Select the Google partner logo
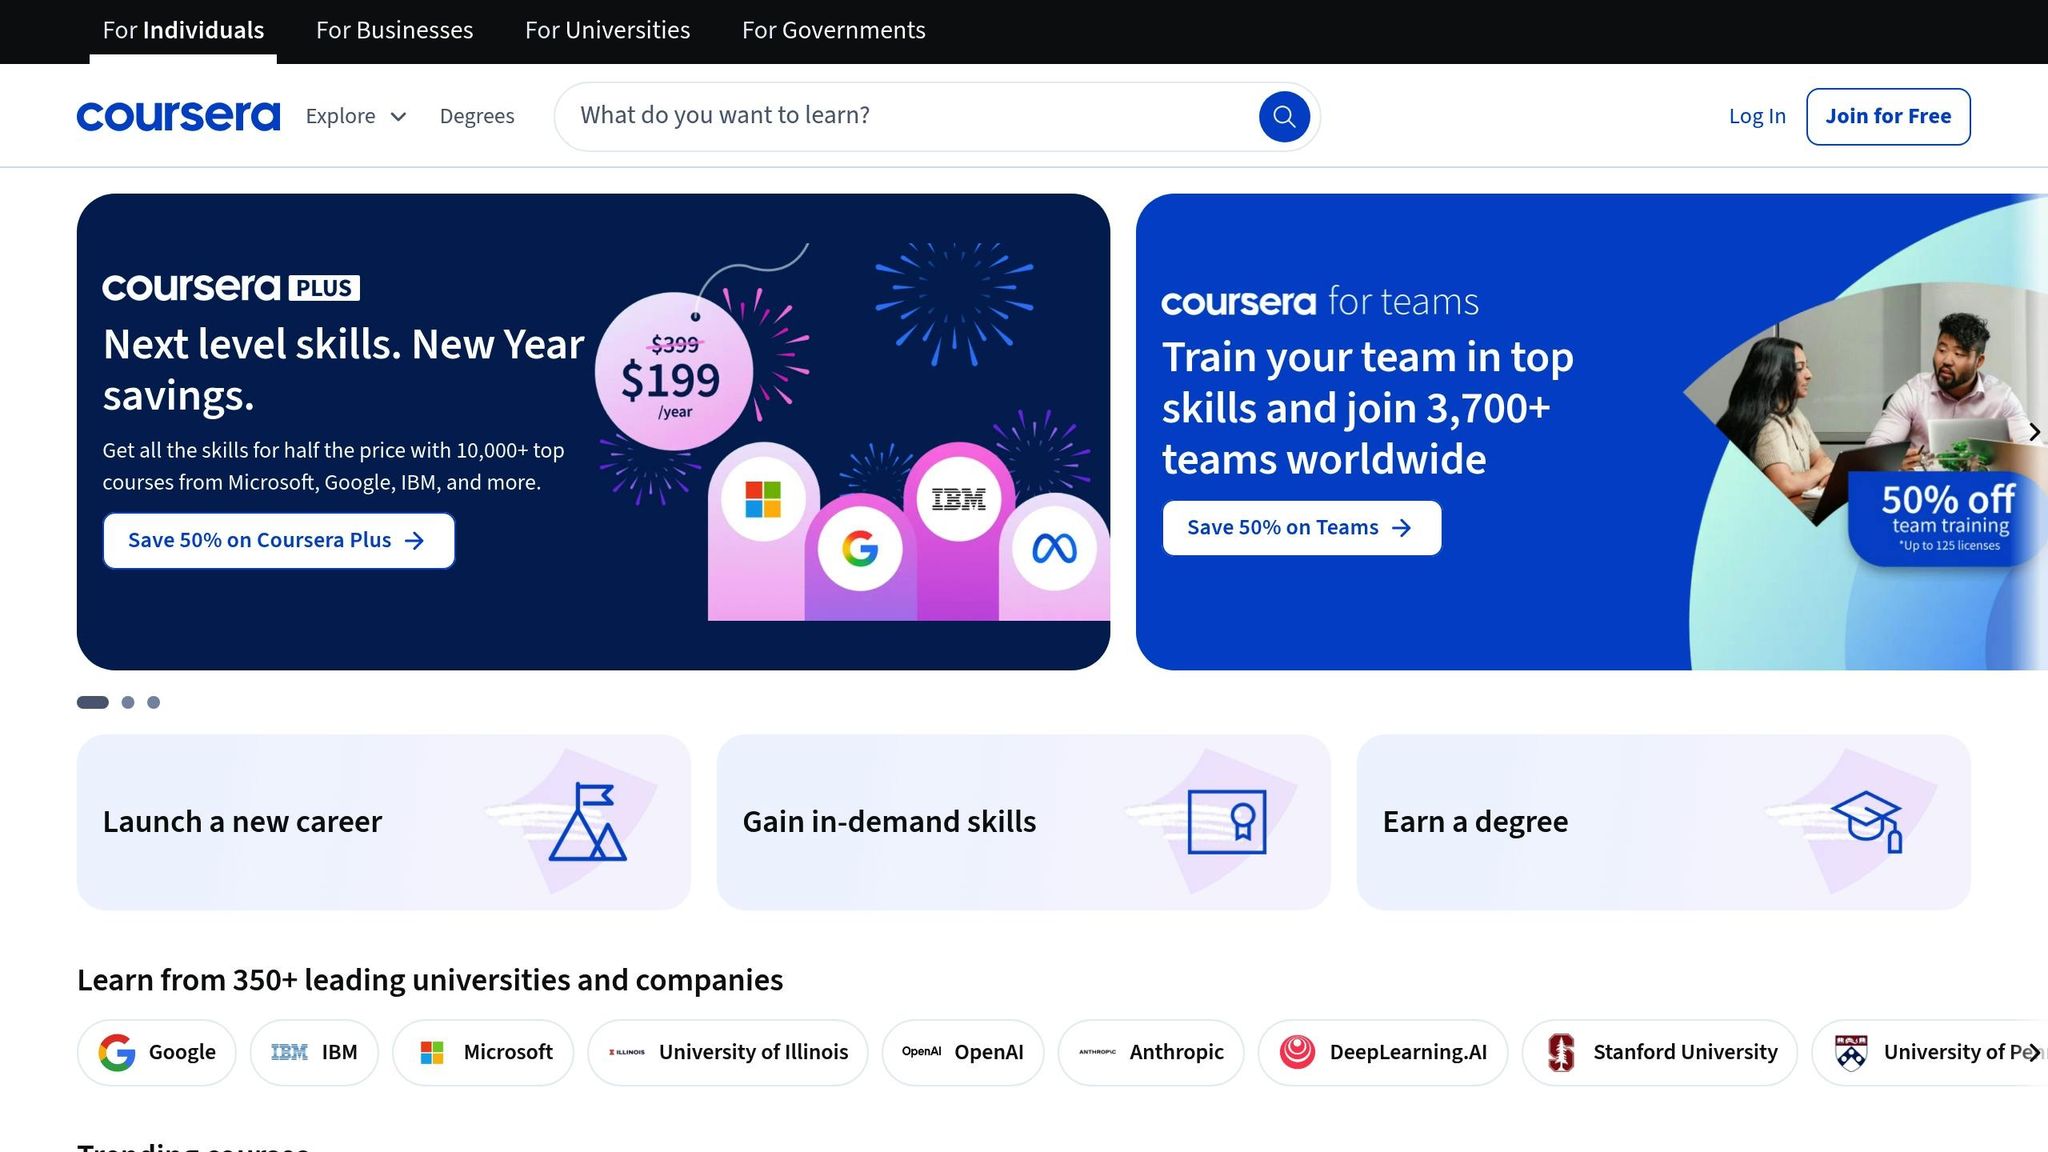The image size is (2048, 1152). point(156,1052)
